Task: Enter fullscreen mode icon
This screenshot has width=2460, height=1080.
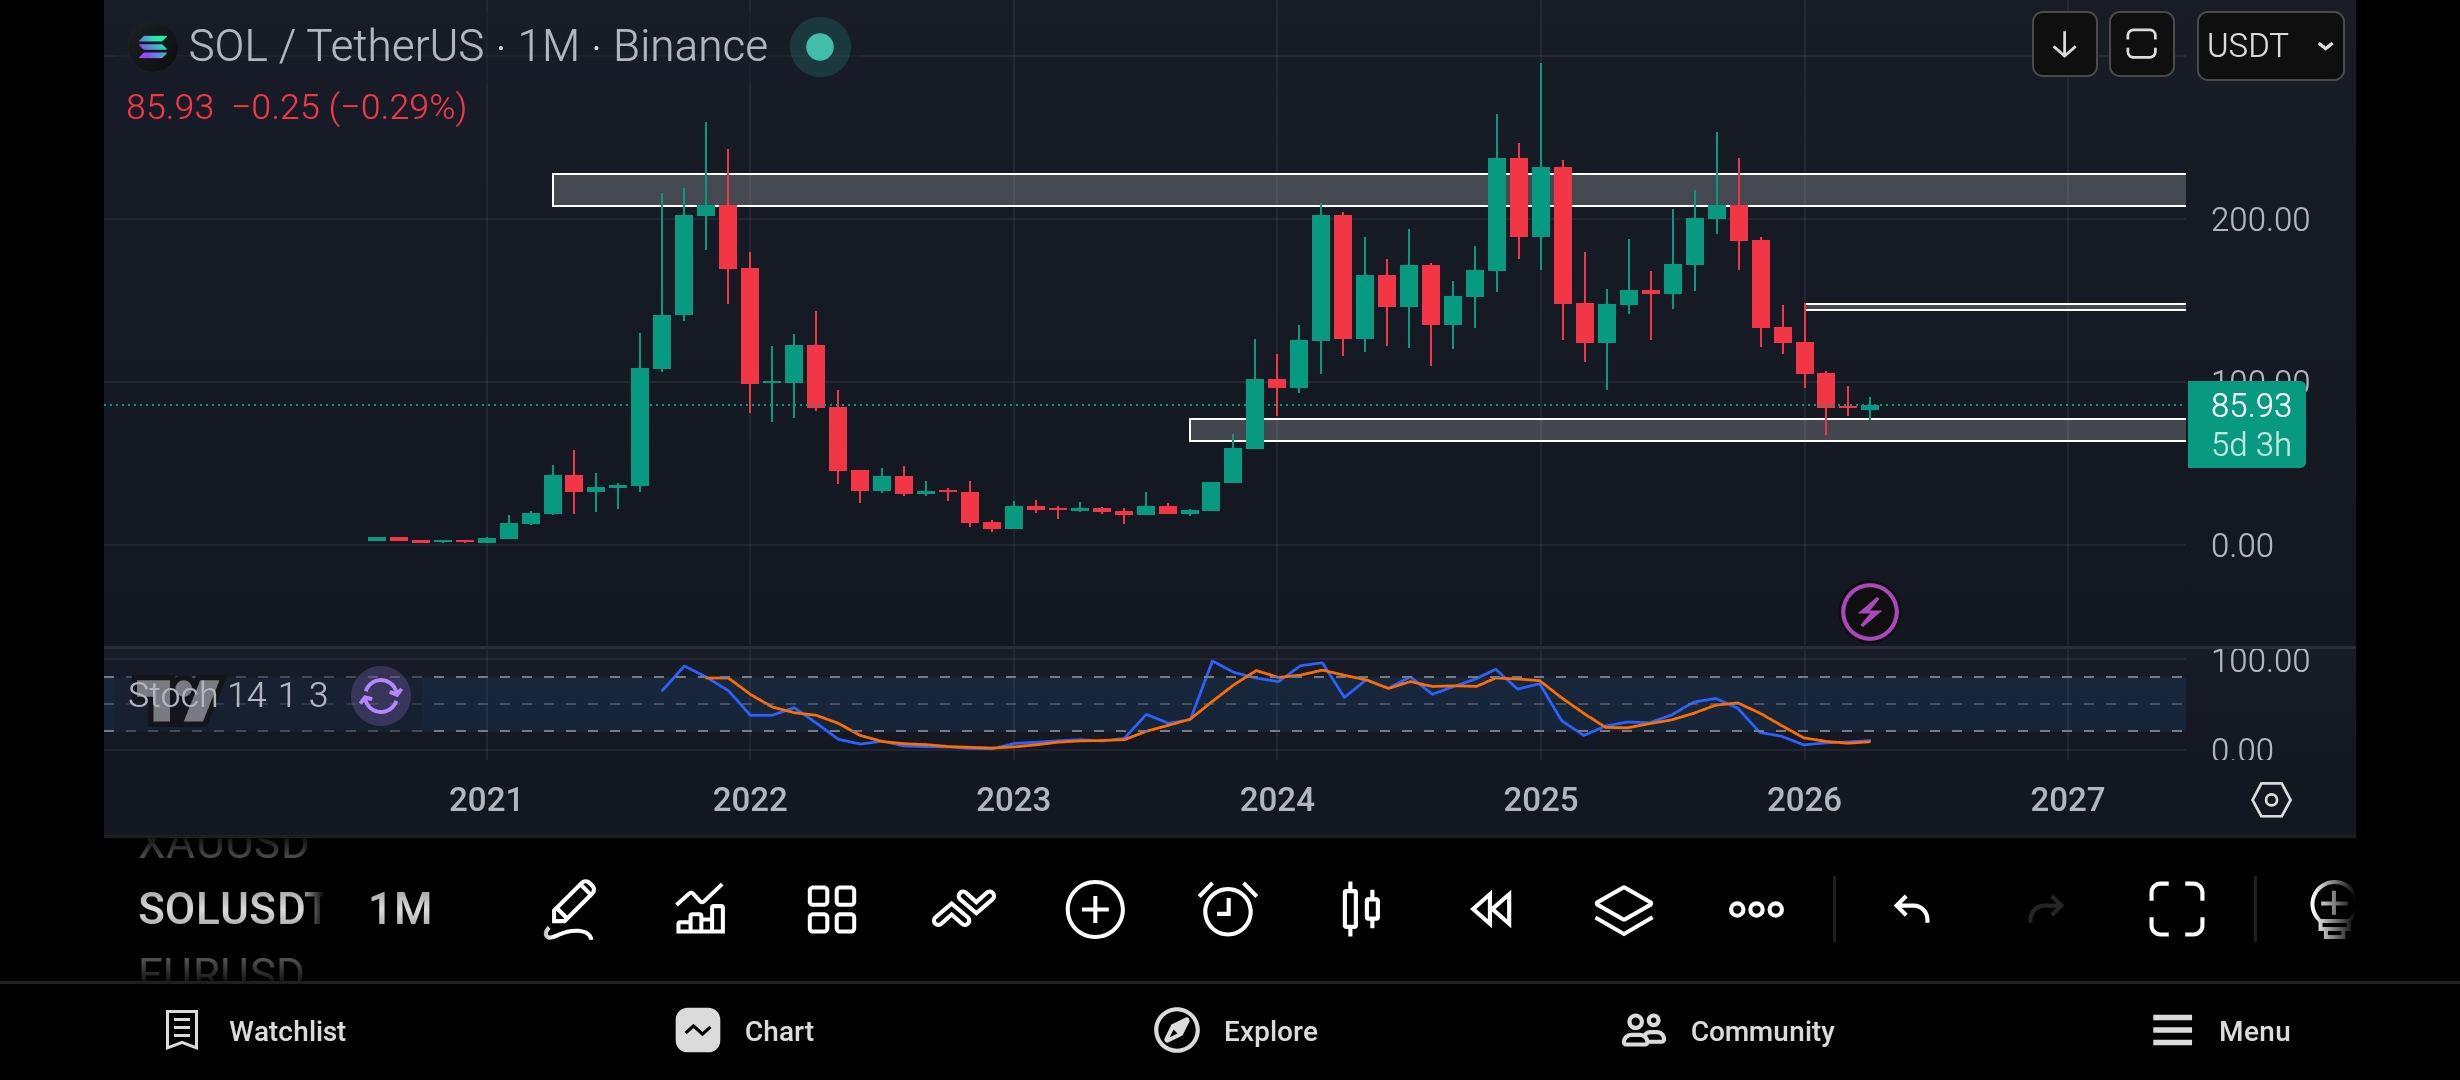Action: (x=2176, y=909)
